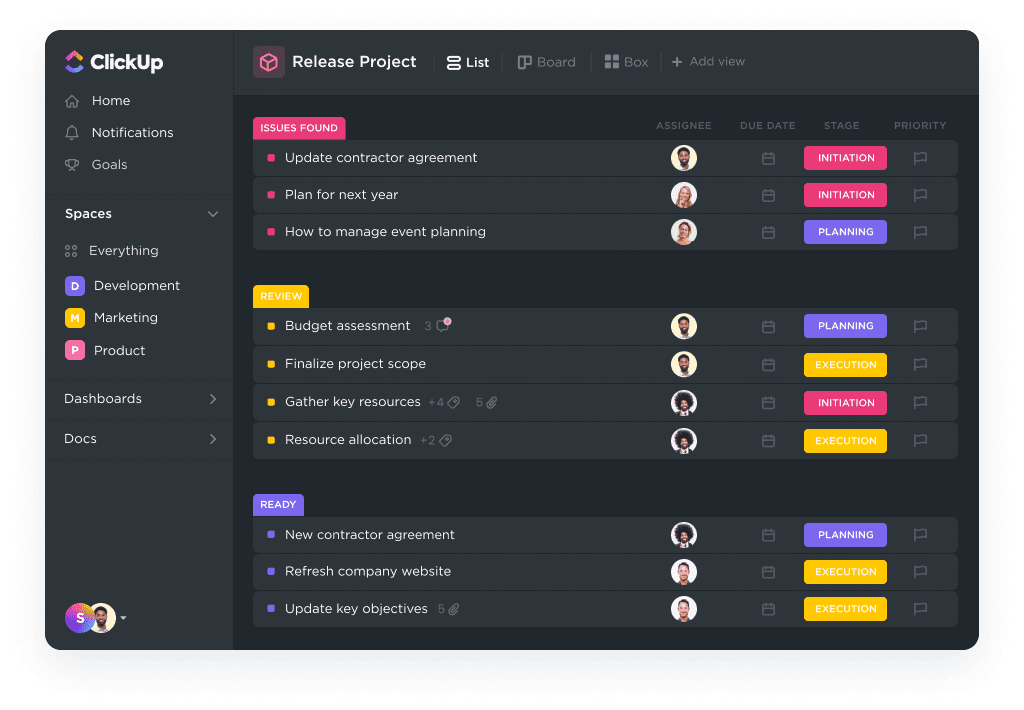
Task: Switch to the Box view tab
Action: tap(625, 61)
